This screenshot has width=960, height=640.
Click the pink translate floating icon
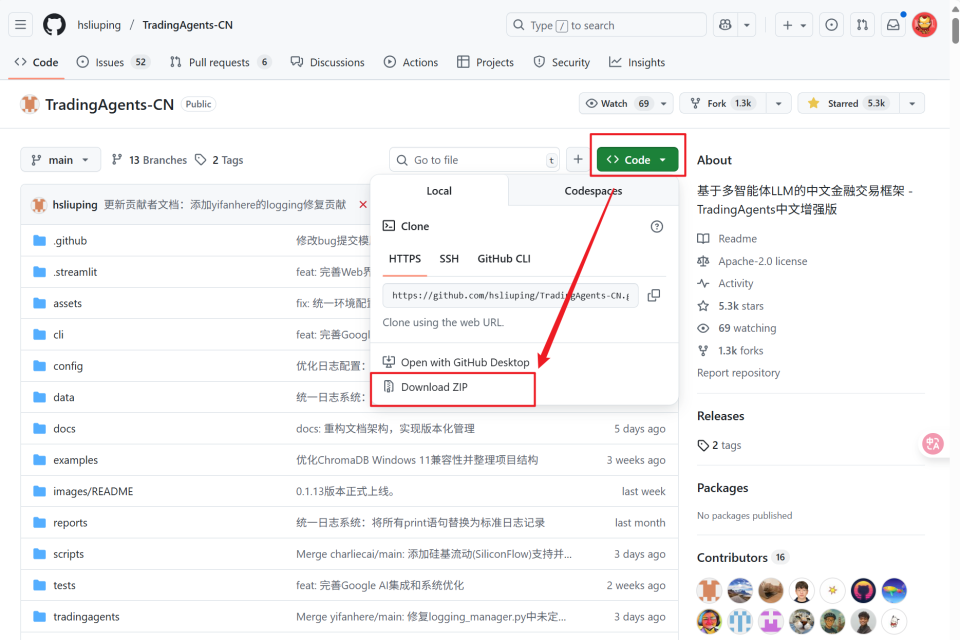932,443
